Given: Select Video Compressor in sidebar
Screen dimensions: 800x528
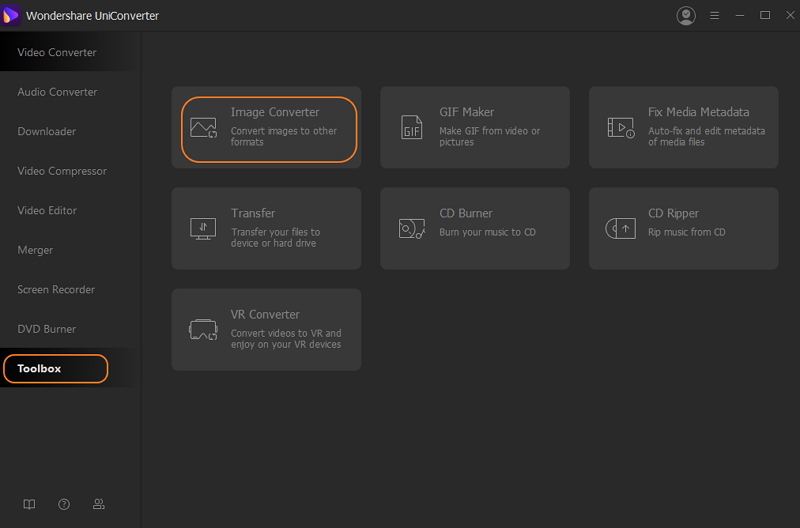Looking at the screenshot, I should coord(62,171).
